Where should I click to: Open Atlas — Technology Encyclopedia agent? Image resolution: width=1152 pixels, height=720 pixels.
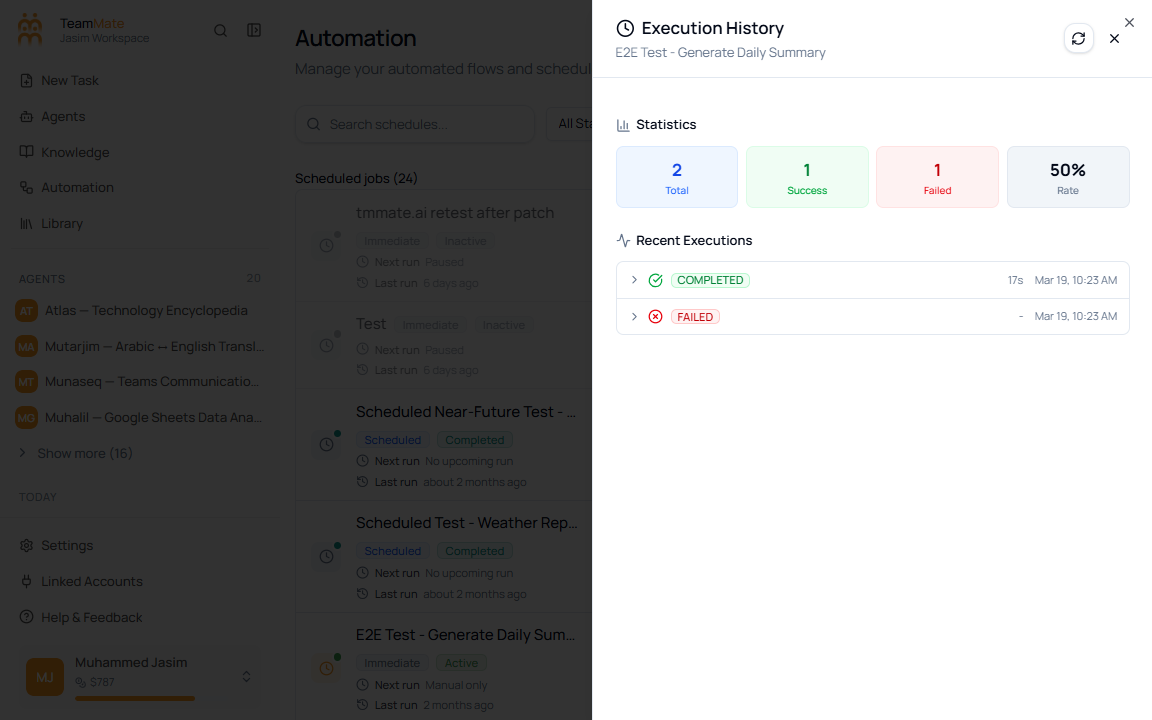[140, 311]
